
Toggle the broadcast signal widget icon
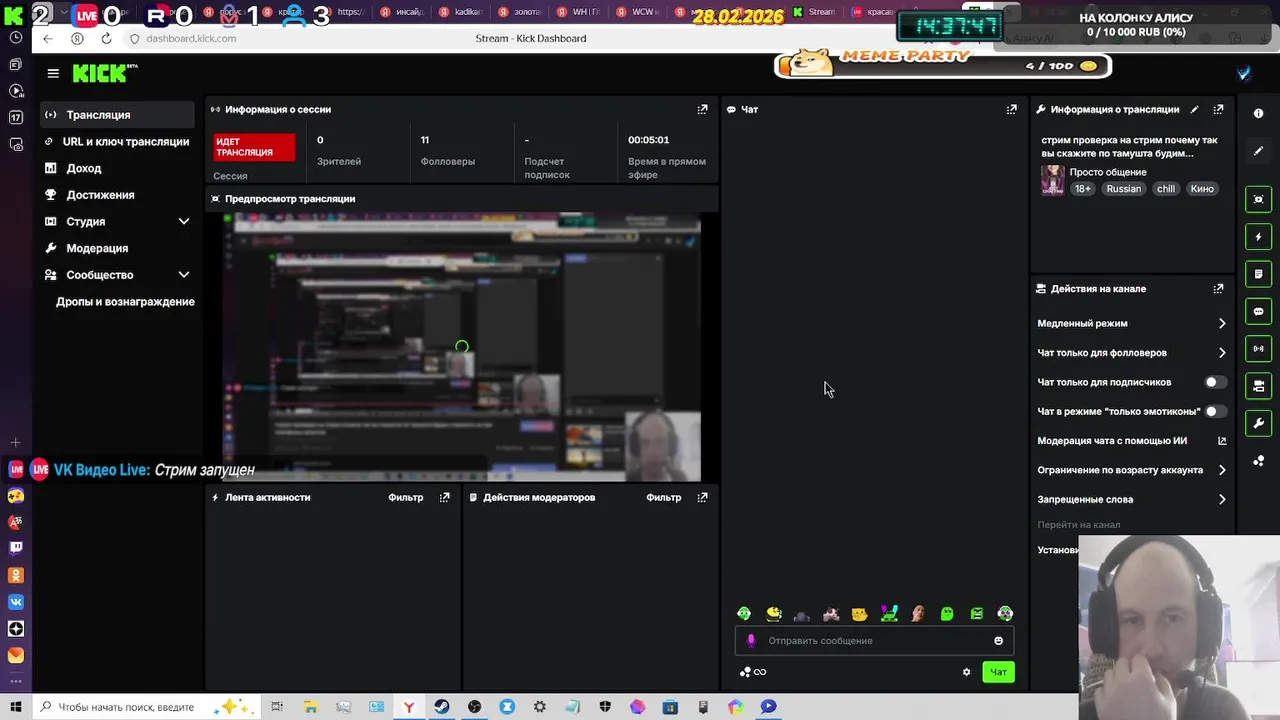tap(1258, 348)
